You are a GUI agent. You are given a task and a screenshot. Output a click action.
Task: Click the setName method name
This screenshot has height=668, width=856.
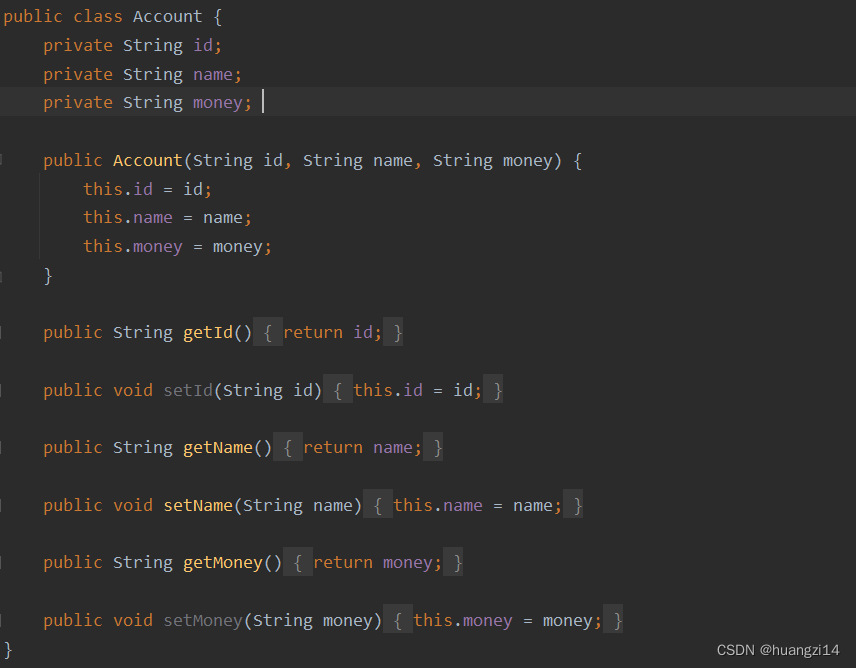(x=198, y=505)
